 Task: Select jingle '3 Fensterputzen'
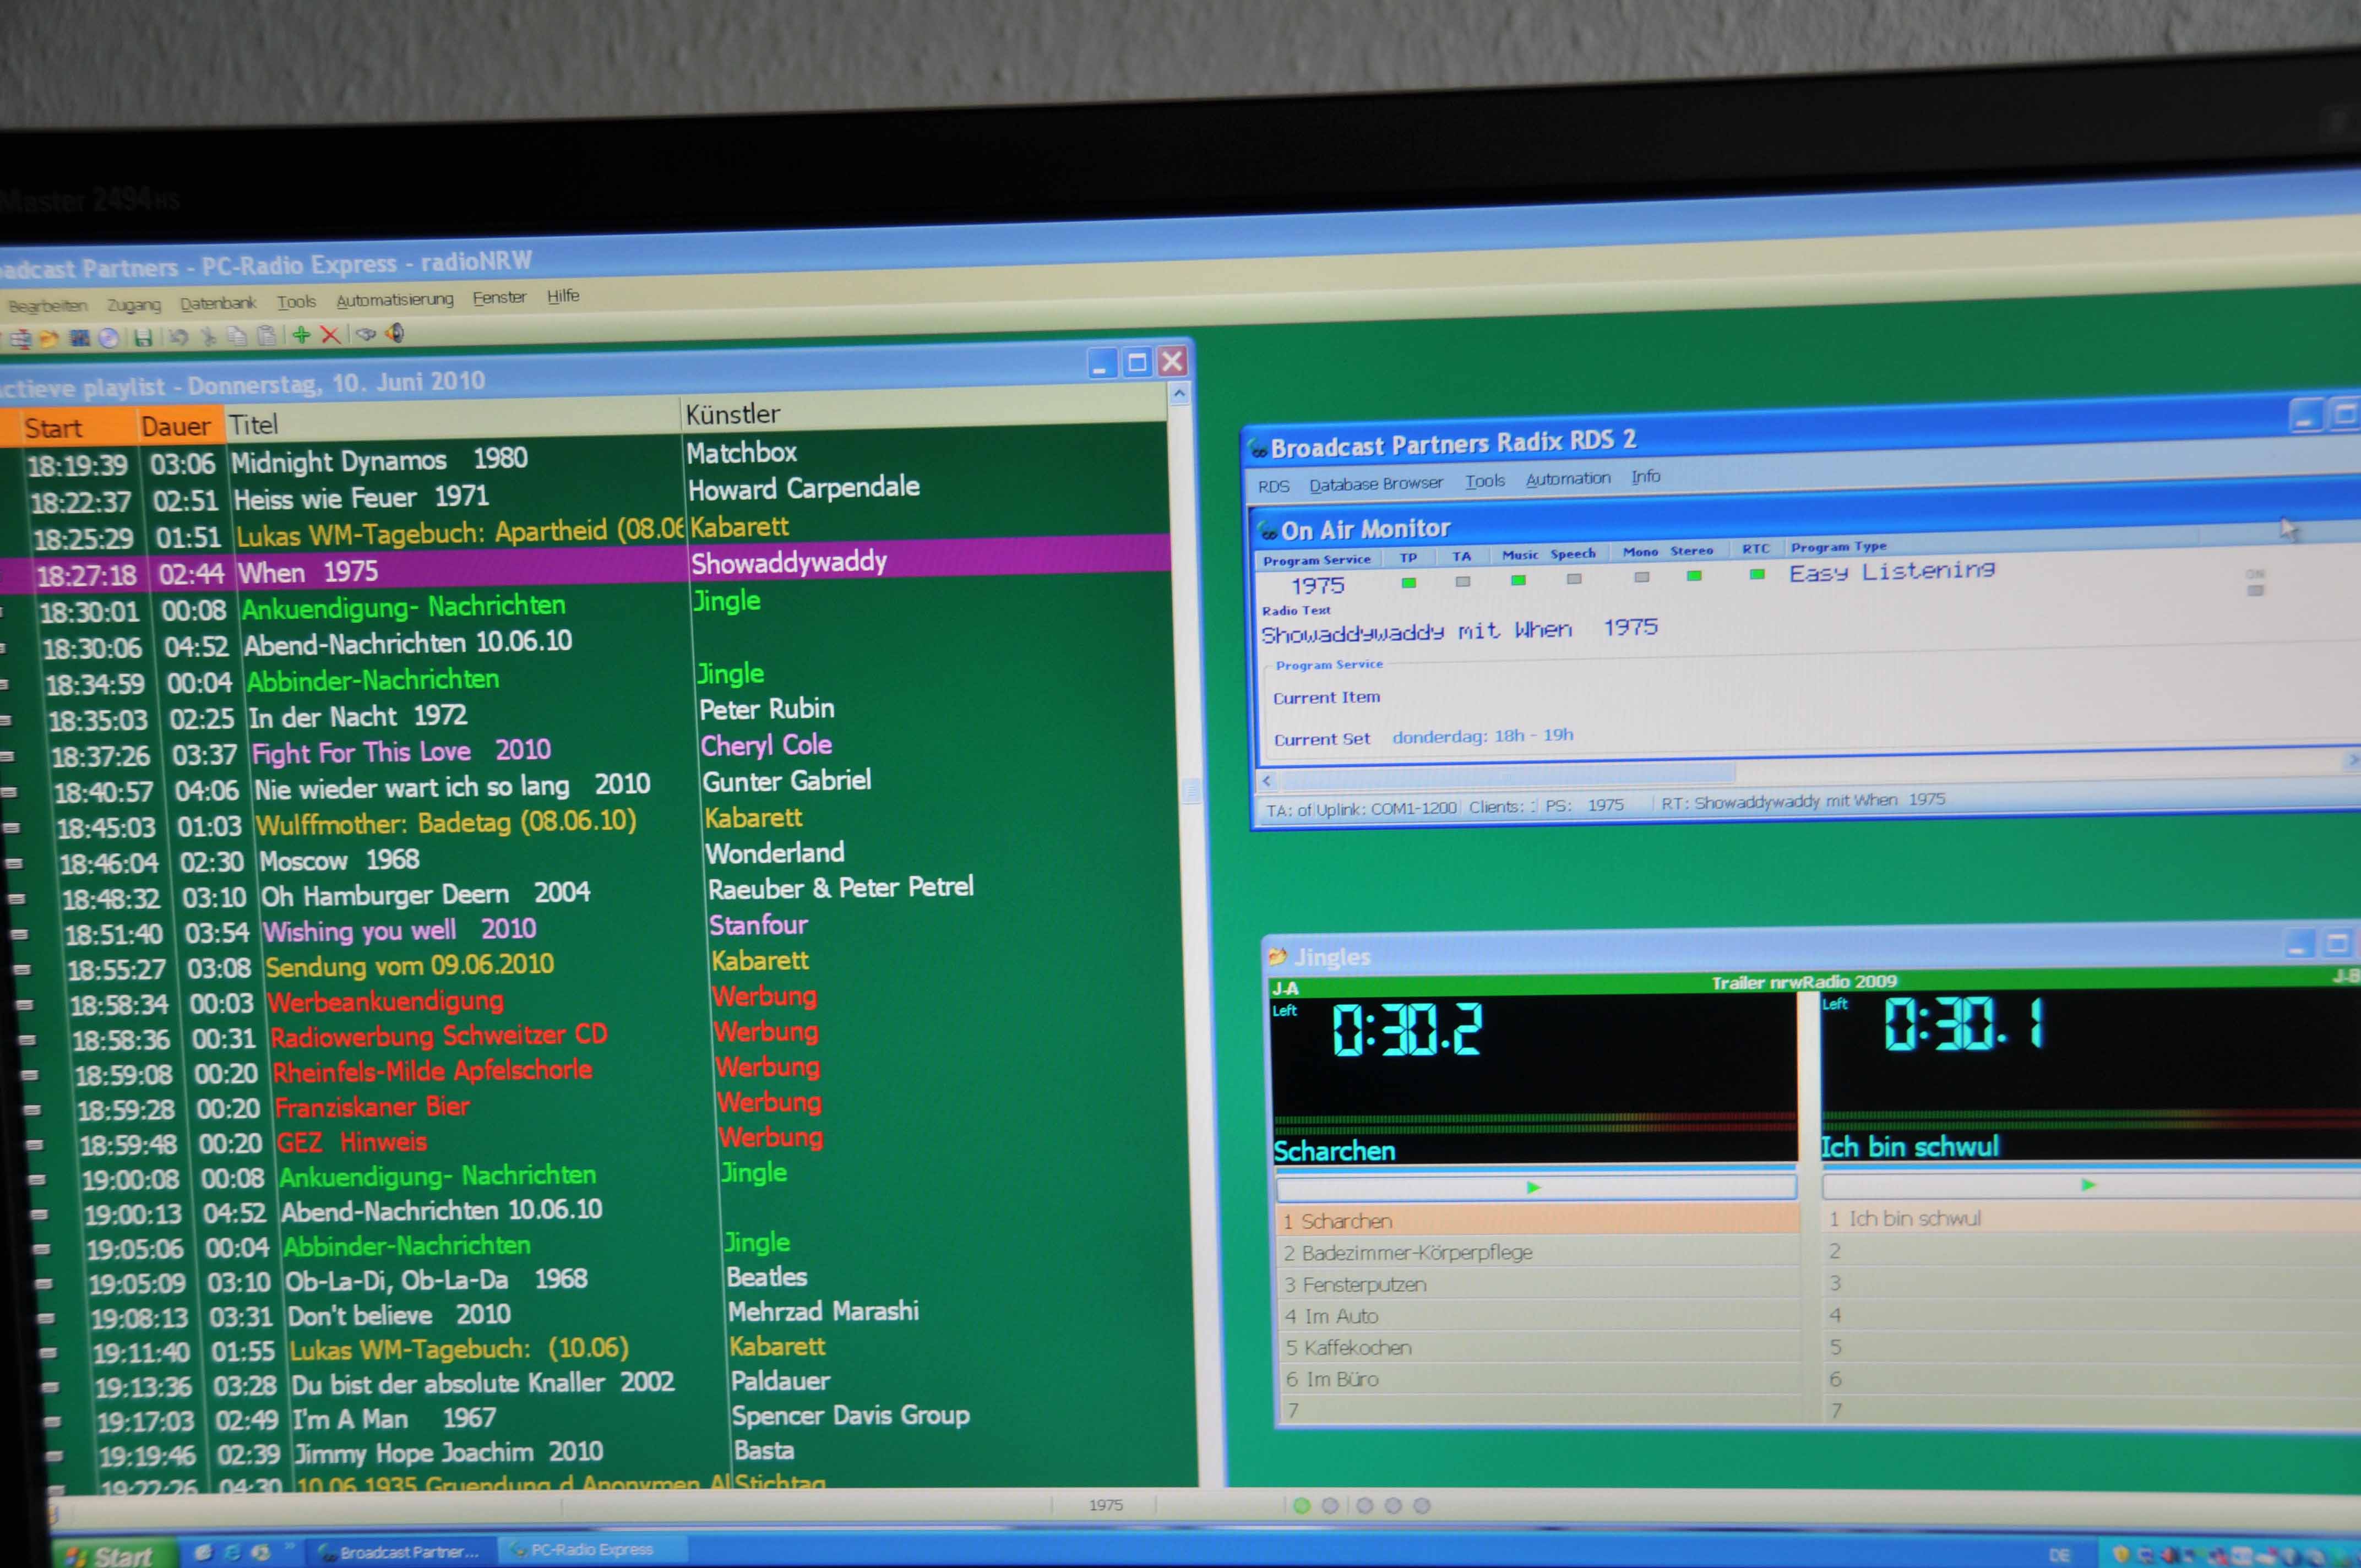[x=1538, y=1284]
